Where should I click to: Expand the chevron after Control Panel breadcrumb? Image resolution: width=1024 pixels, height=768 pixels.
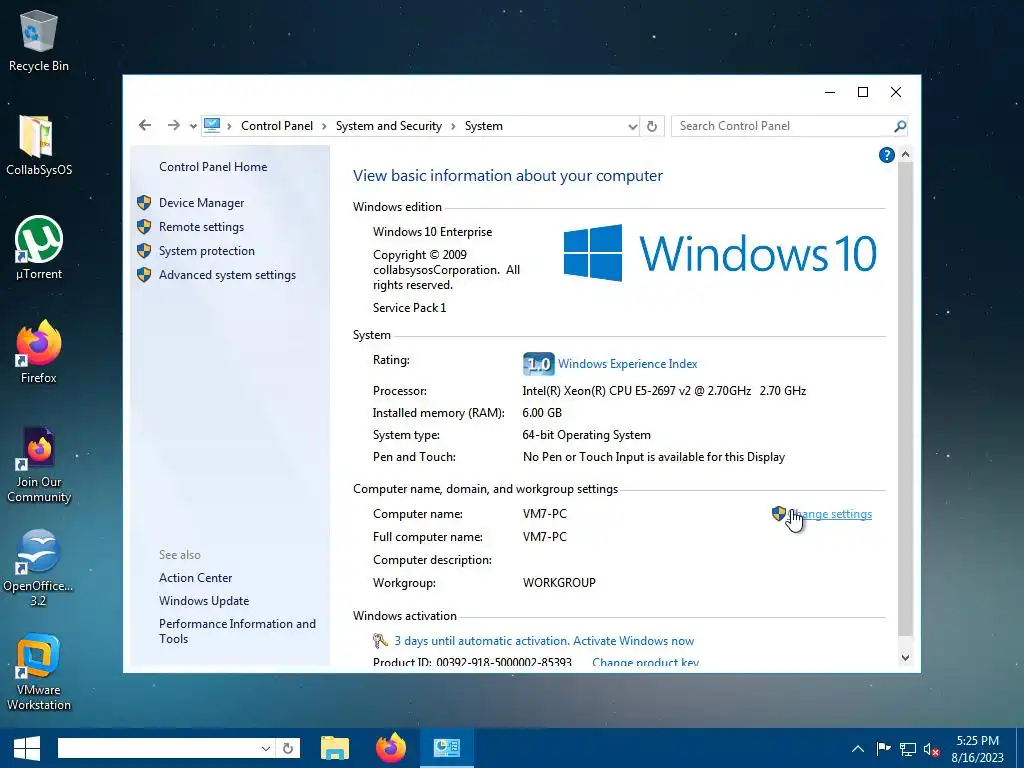tap(325, 126)
